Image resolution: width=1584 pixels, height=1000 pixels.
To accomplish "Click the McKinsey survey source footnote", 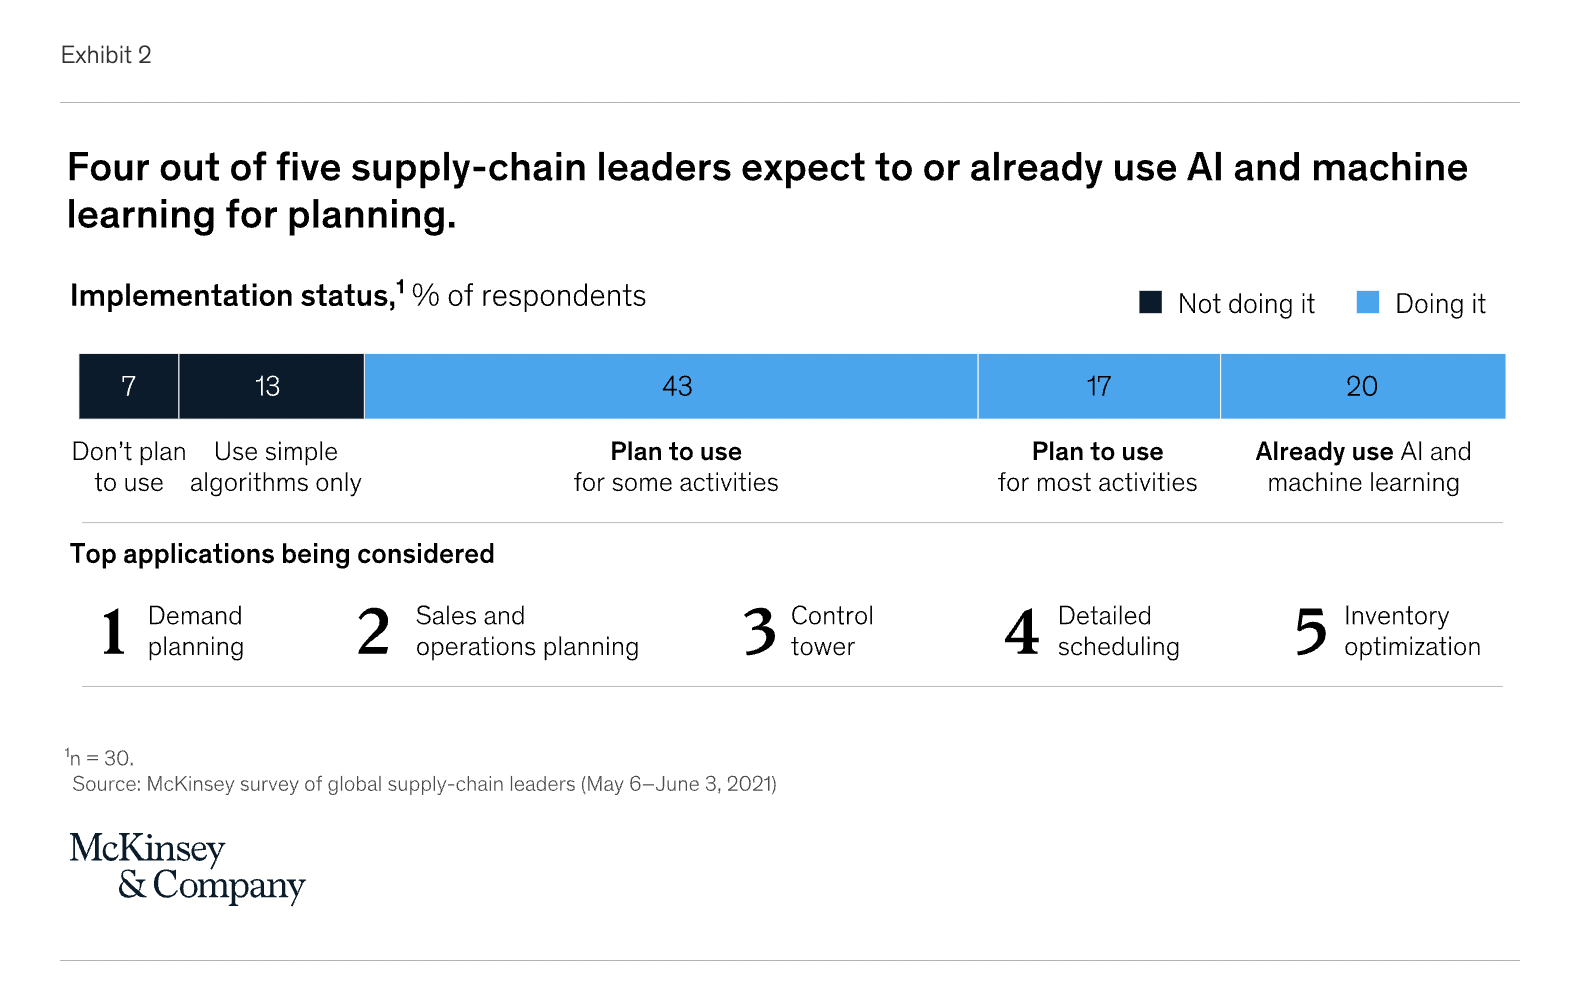I will tap(424, 784).
